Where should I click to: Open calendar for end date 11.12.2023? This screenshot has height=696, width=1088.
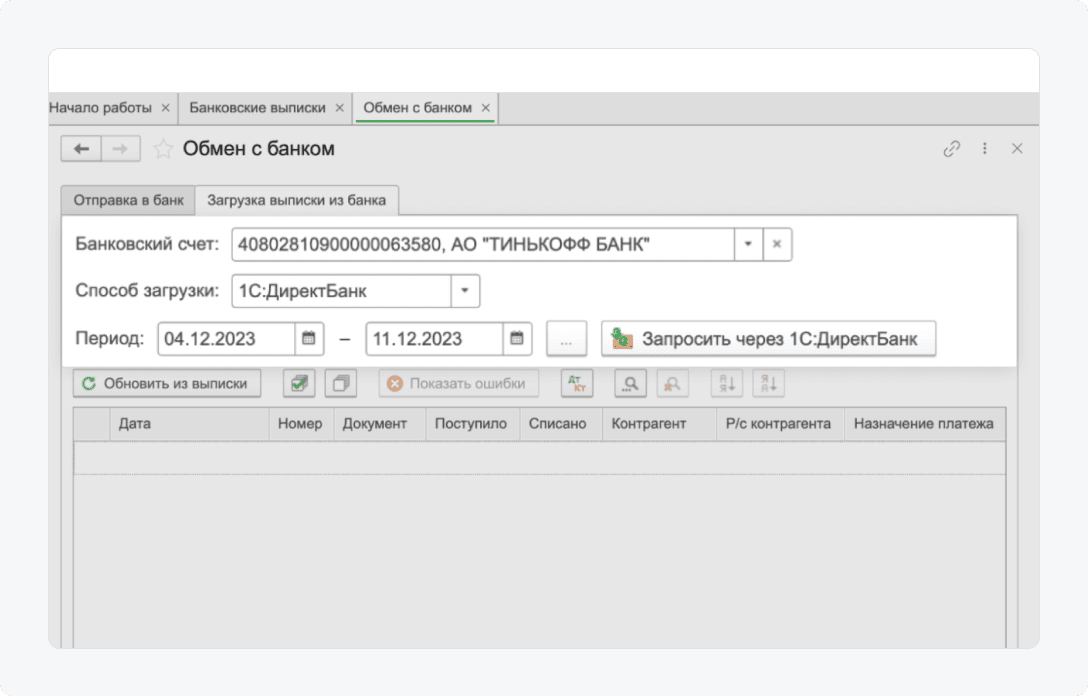point(516,339)
